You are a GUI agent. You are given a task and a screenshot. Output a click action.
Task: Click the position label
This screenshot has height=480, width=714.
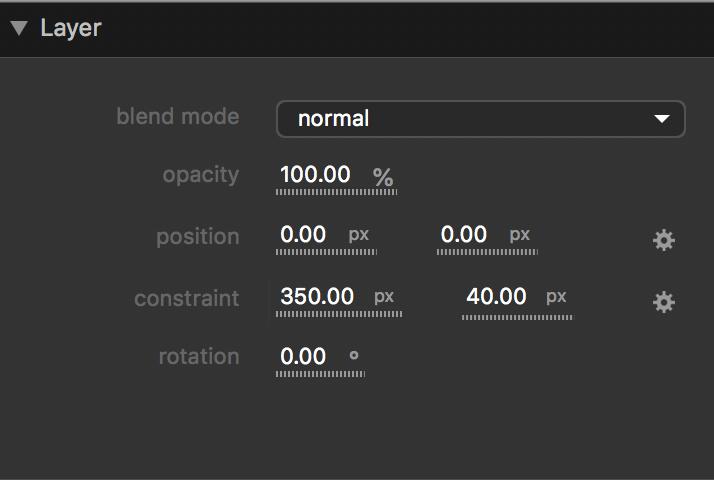point(198,237)
